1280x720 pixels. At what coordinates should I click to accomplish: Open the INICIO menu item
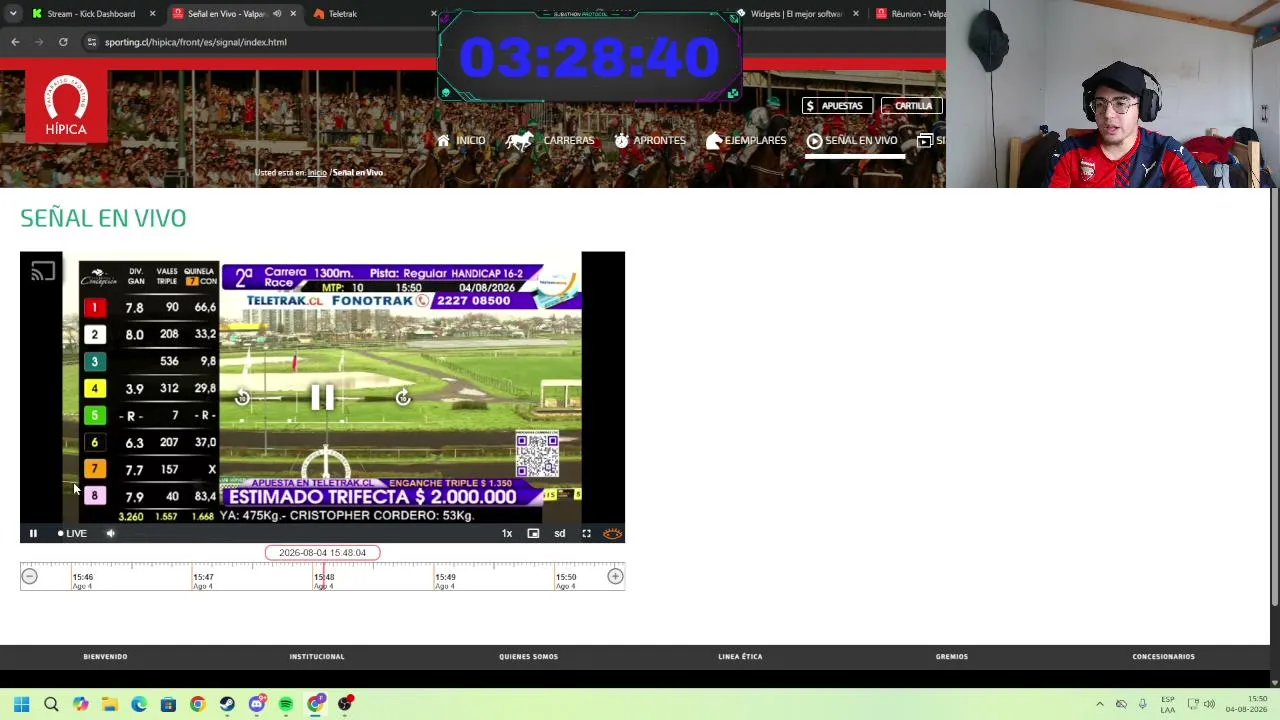(461, 141)
